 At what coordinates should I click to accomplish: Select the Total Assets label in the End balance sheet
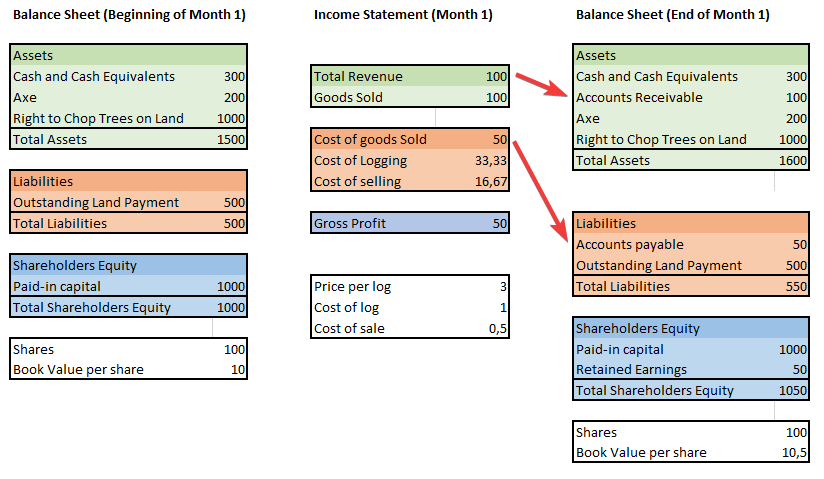click(613, 161)
